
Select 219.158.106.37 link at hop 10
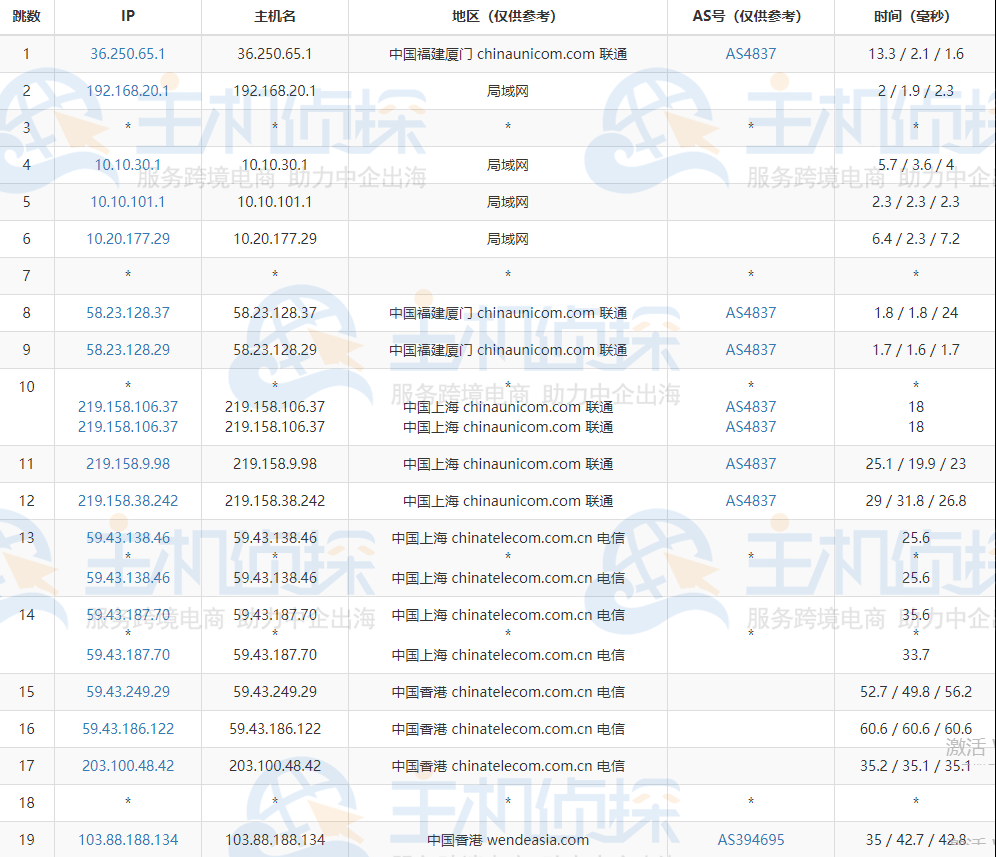click(127, 407)
